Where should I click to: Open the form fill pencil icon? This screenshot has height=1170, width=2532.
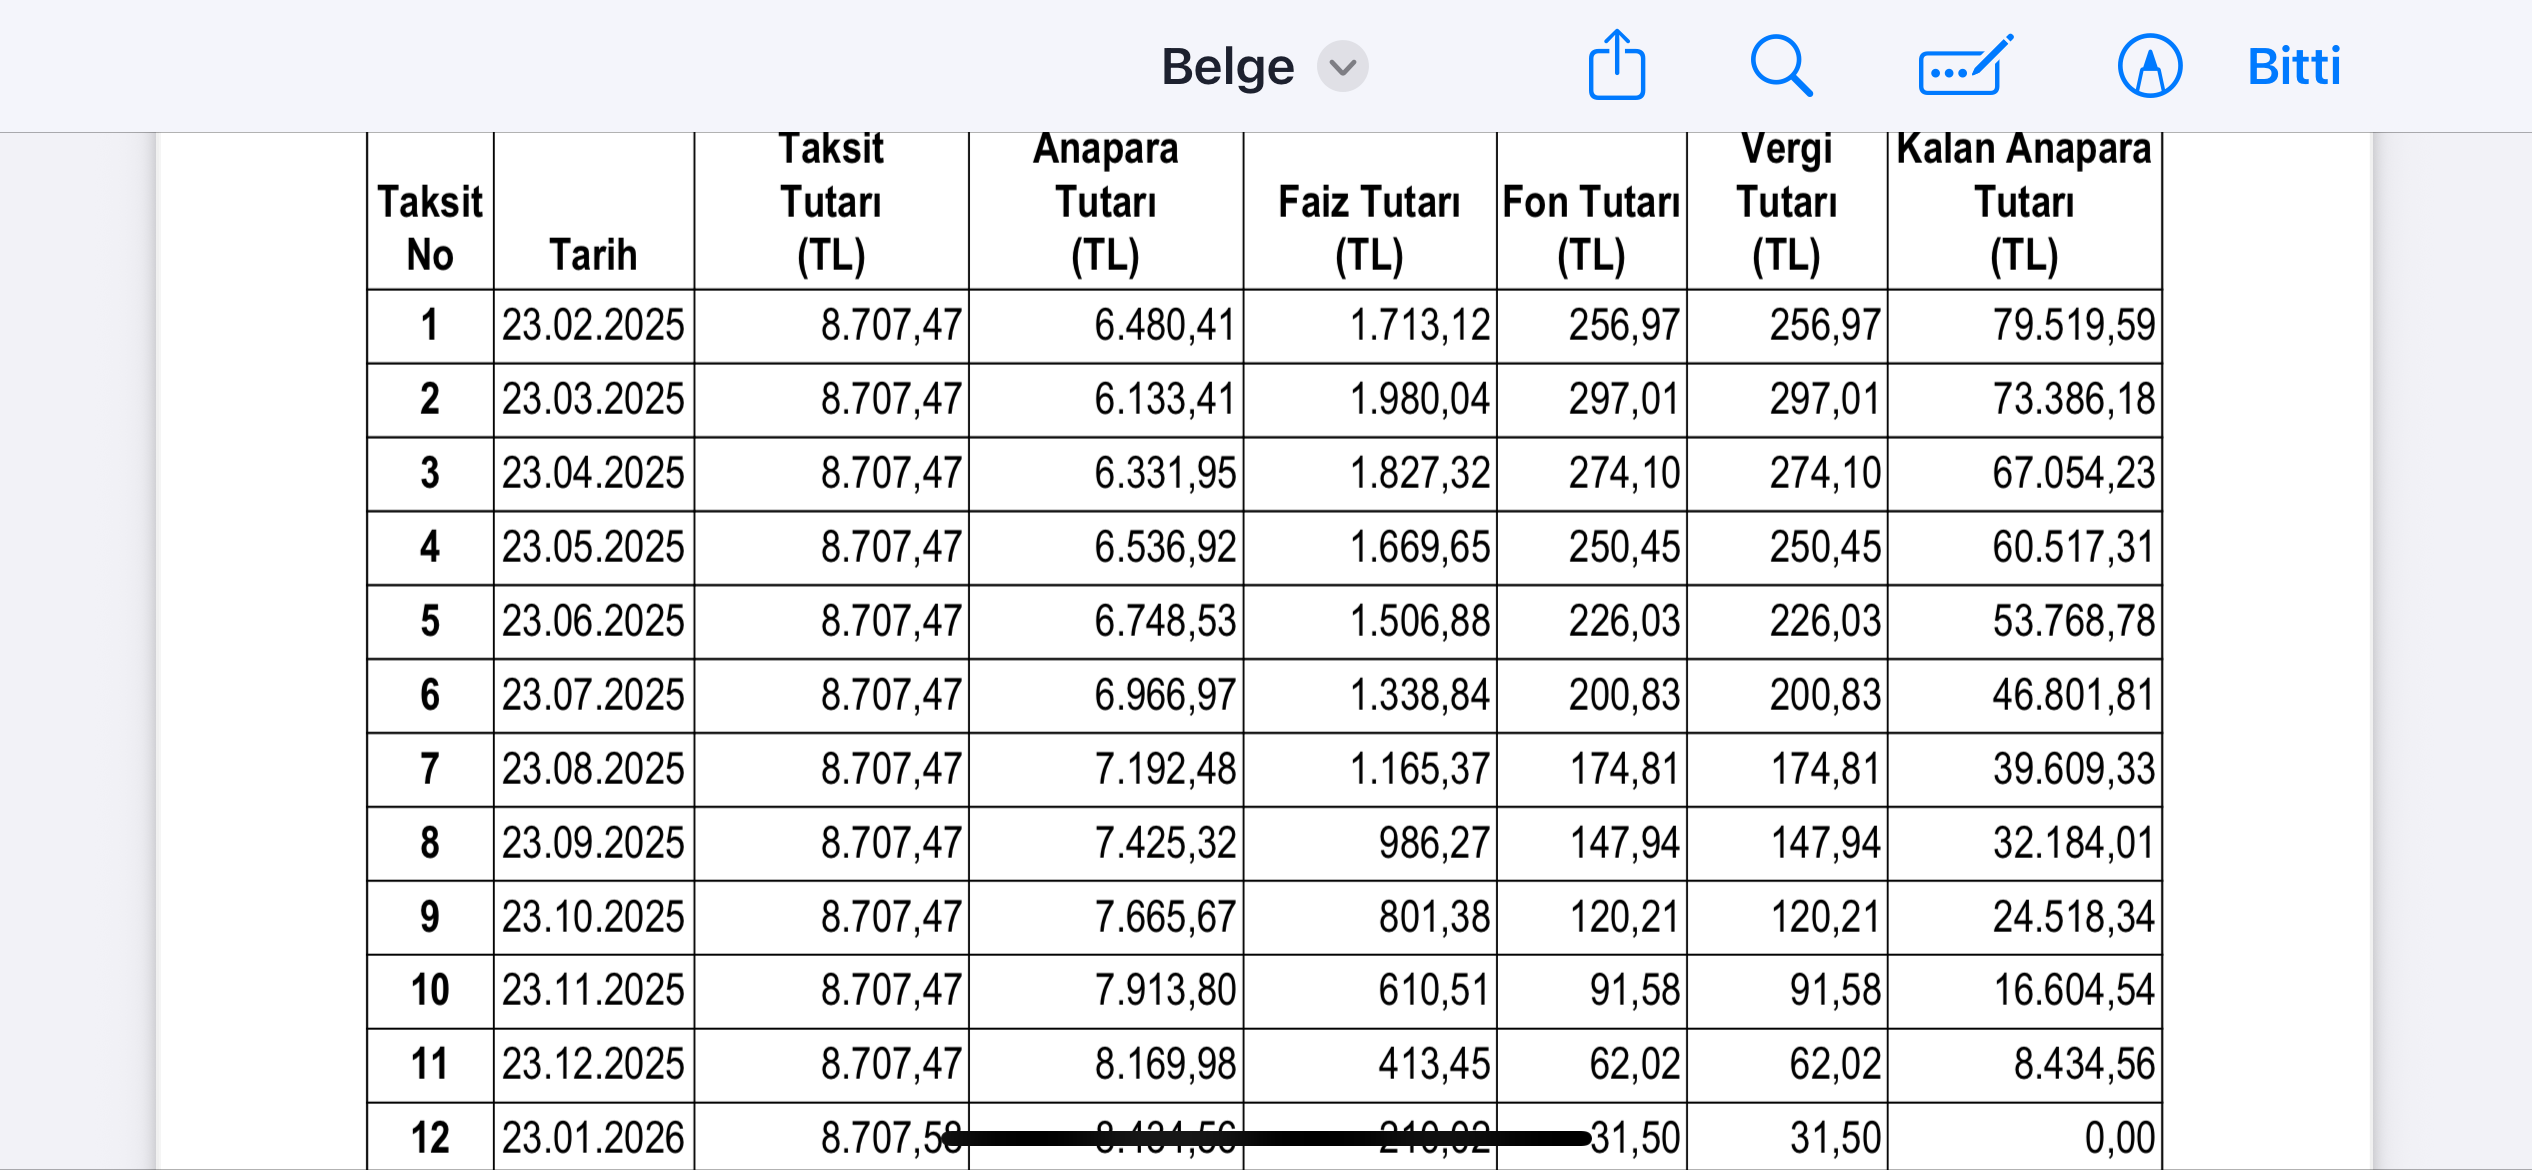pyautogui.click(x=1964, y=66)
